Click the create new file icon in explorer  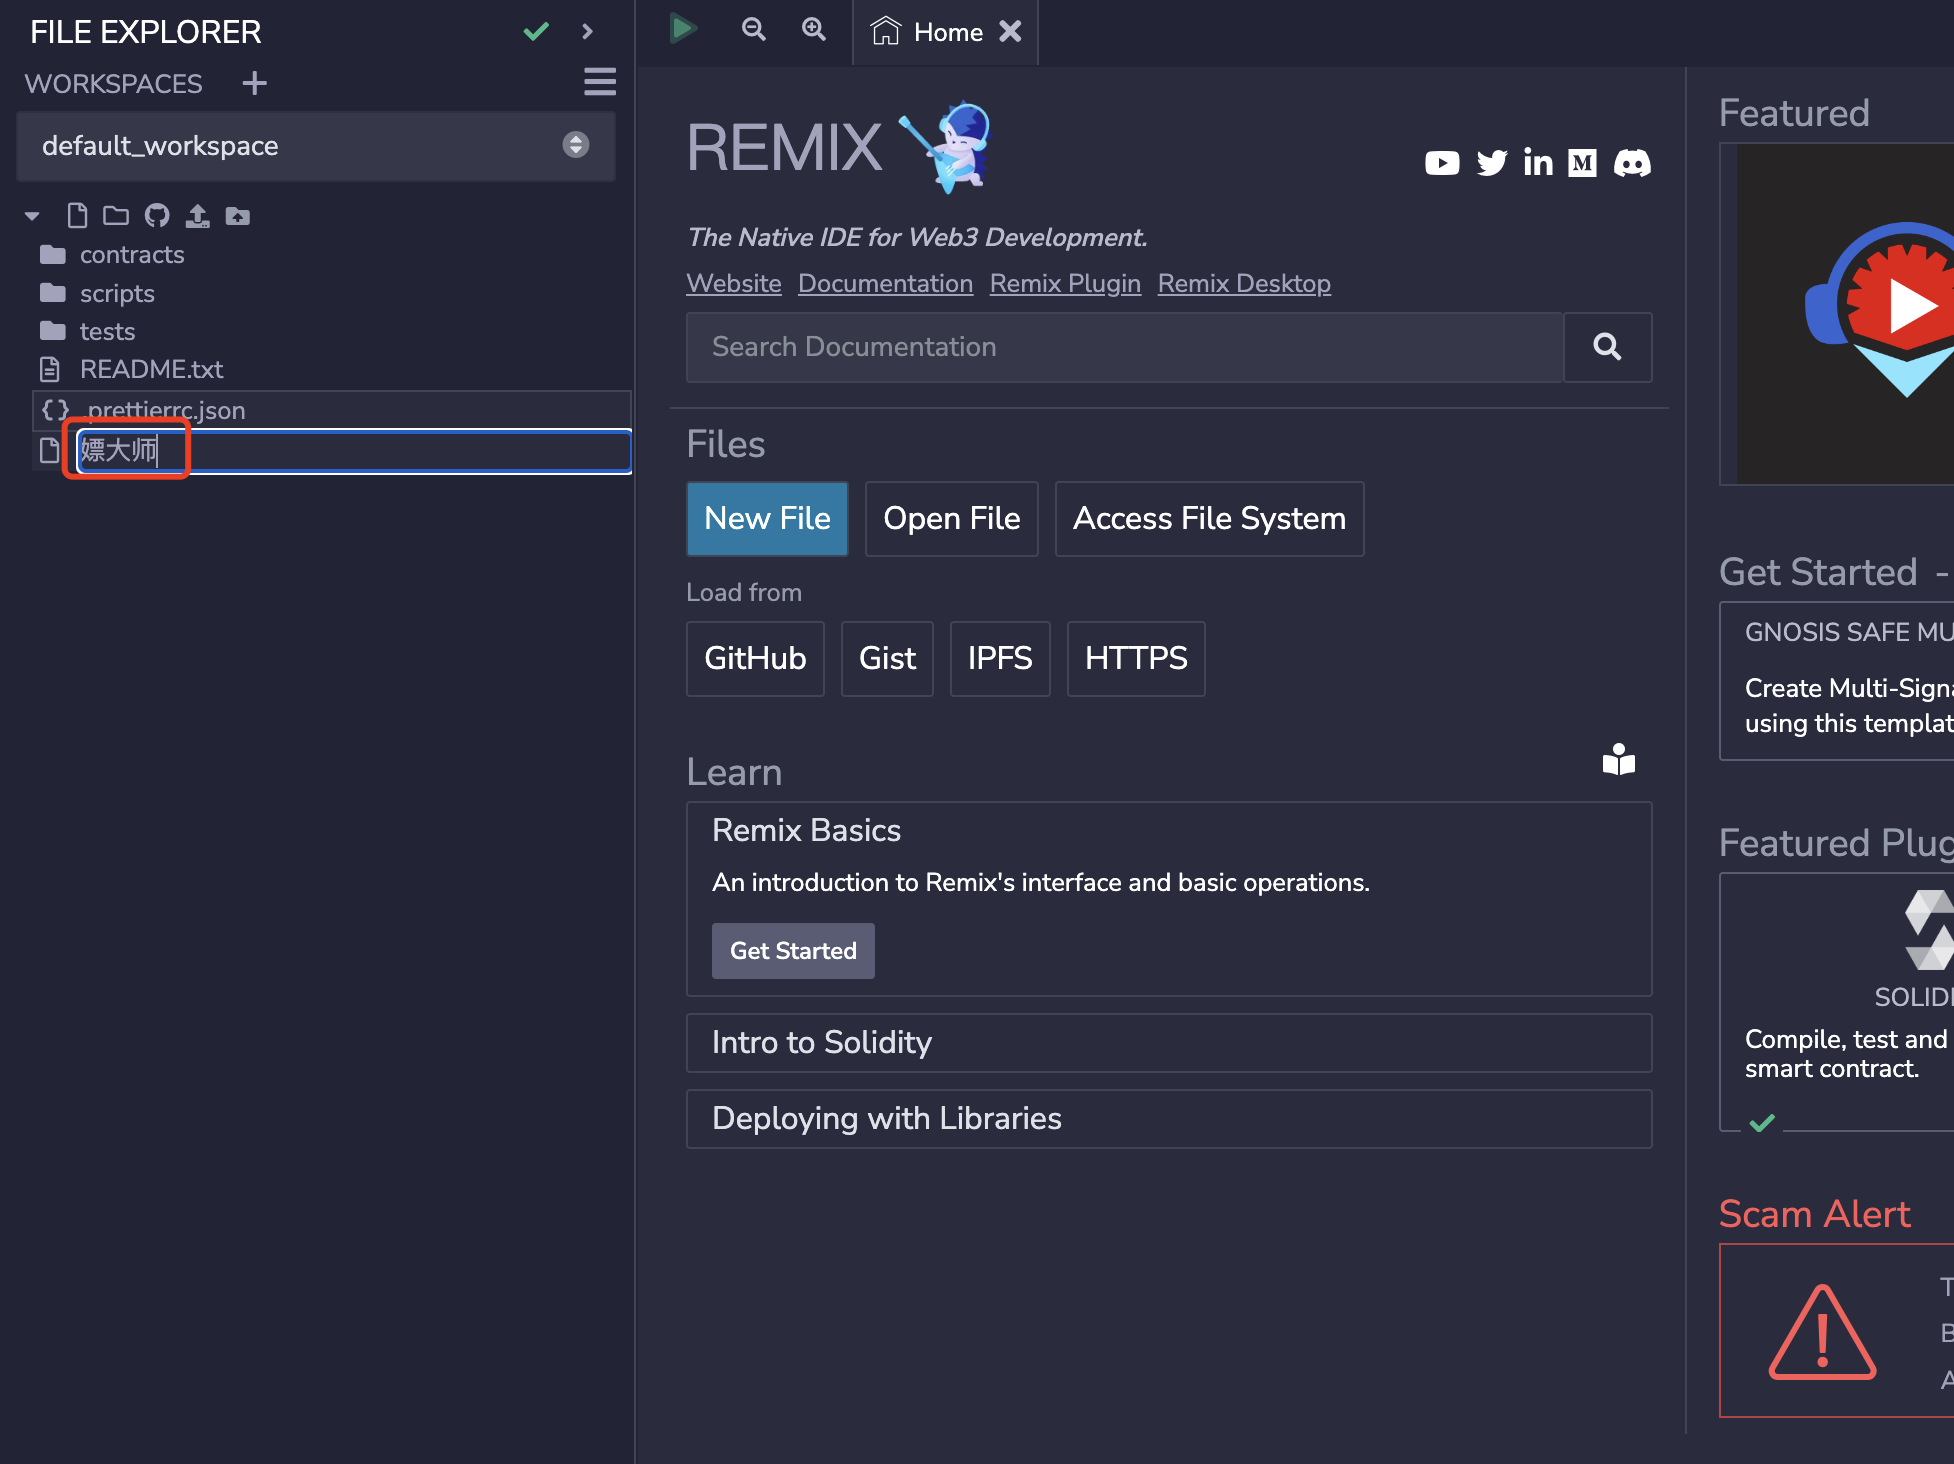click(77, 215)
